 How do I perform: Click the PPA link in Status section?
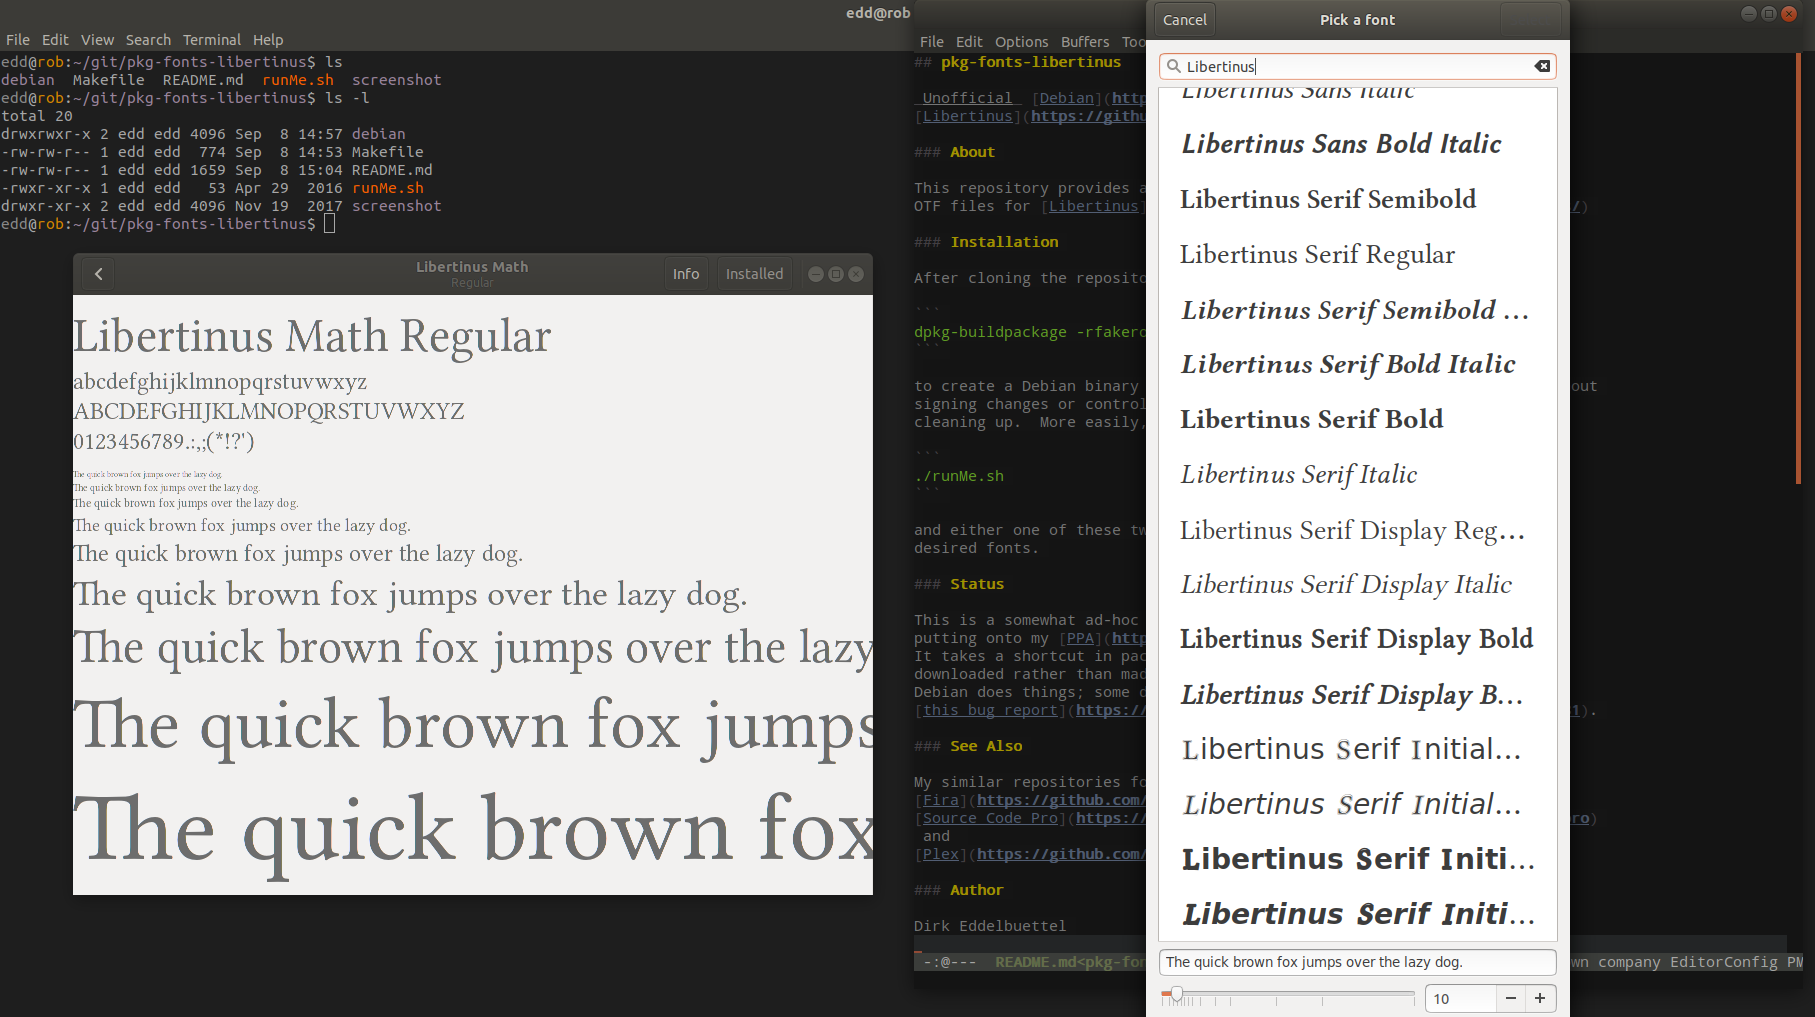click(1080, 638)
